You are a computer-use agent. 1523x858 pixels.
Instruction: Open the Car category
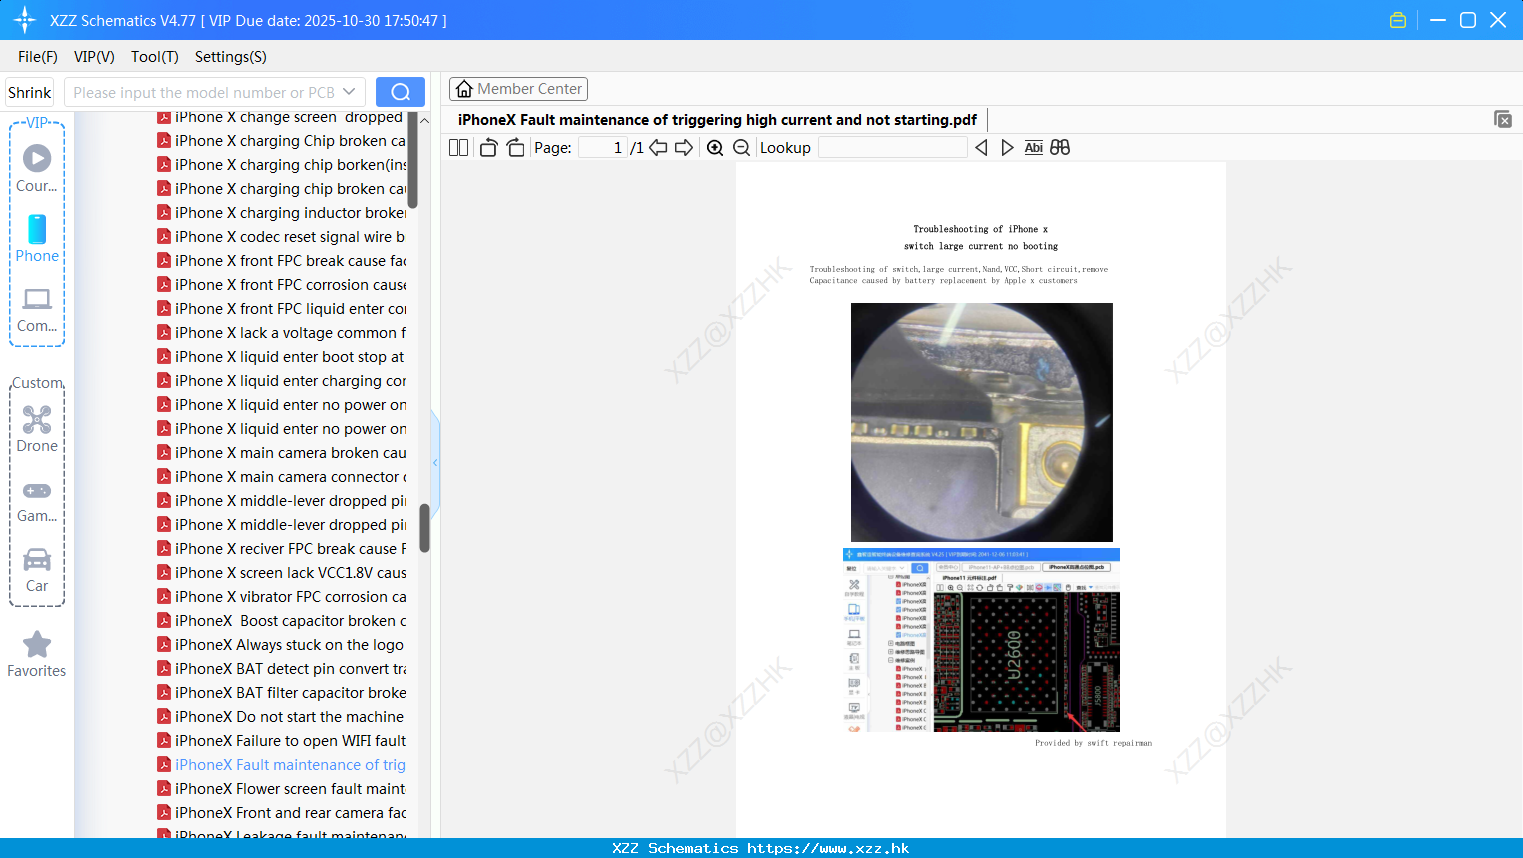(x=37, y=570)
